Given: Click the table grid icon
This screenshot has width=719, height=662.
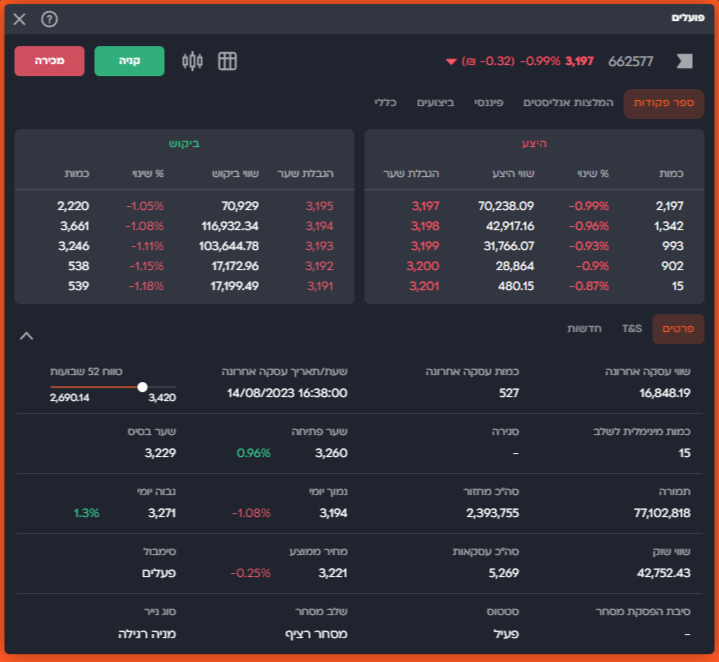Looking at the screenshot, I should tap(227, 61).
